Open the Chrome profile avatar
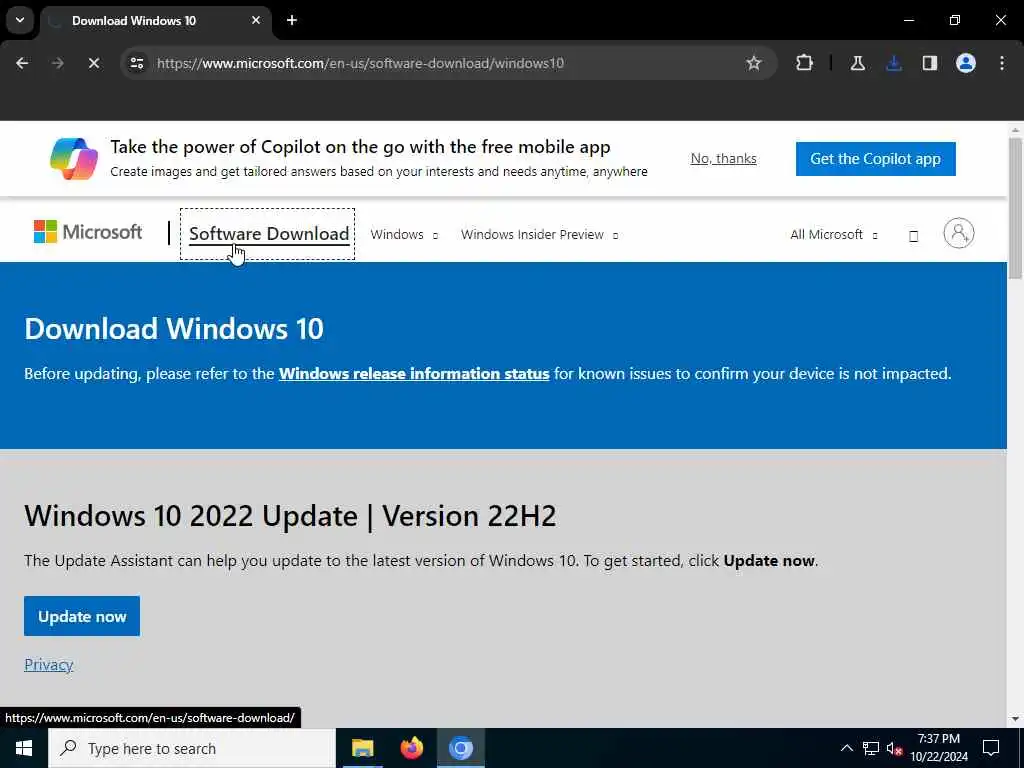 point(965,63)
